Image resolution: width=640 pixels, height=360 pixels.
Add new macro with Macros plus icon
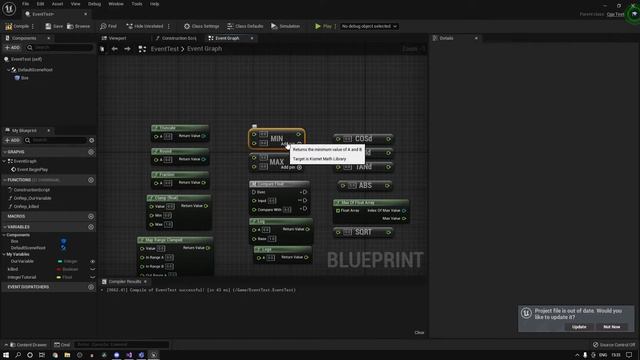coord(91,216)
